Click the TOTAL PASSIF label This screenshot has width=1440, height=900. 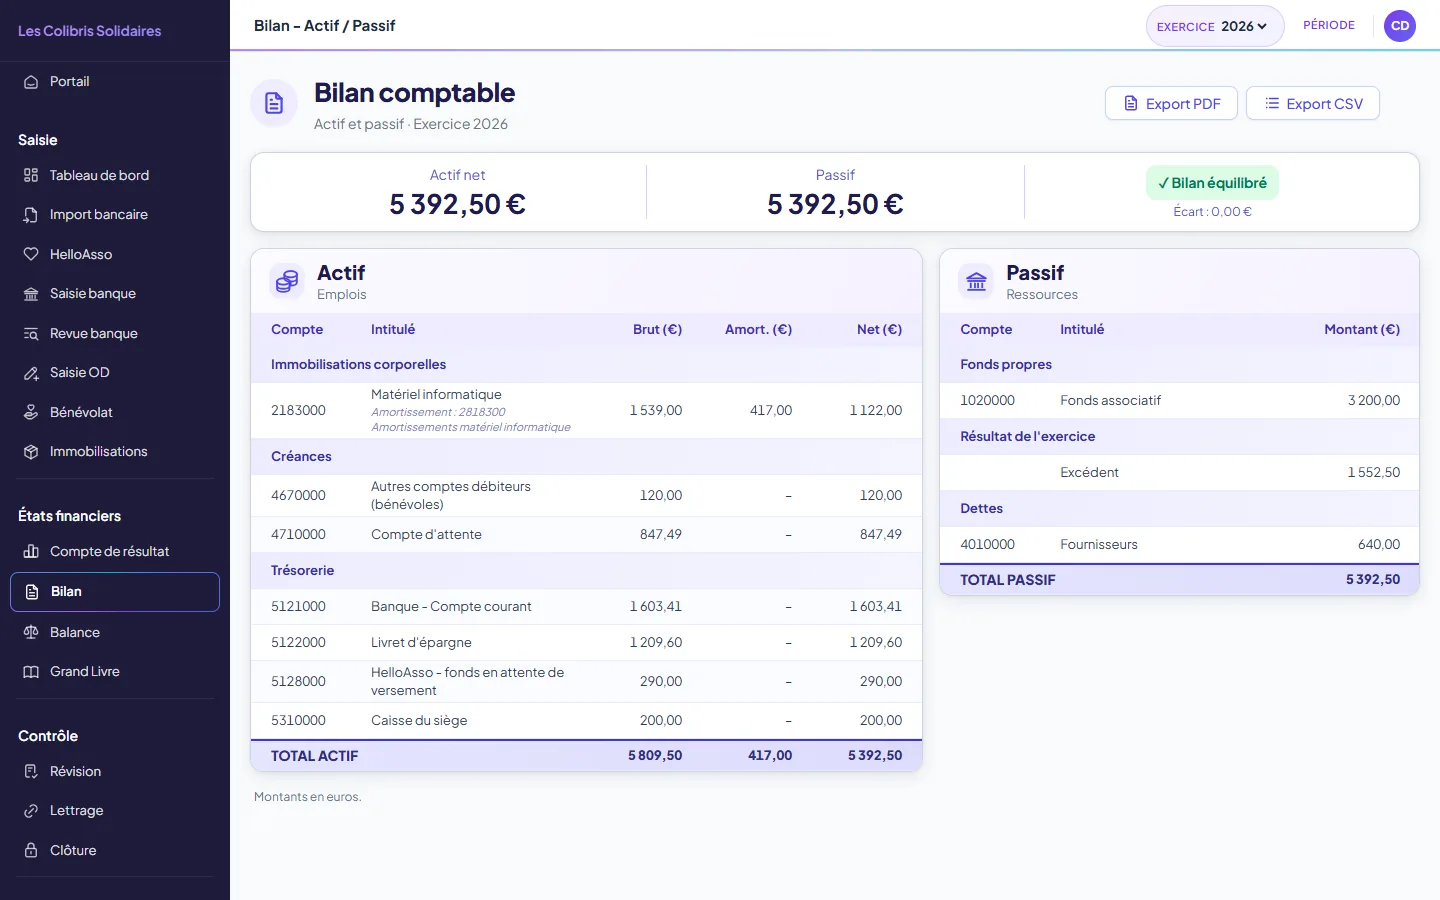[1008, 580]
